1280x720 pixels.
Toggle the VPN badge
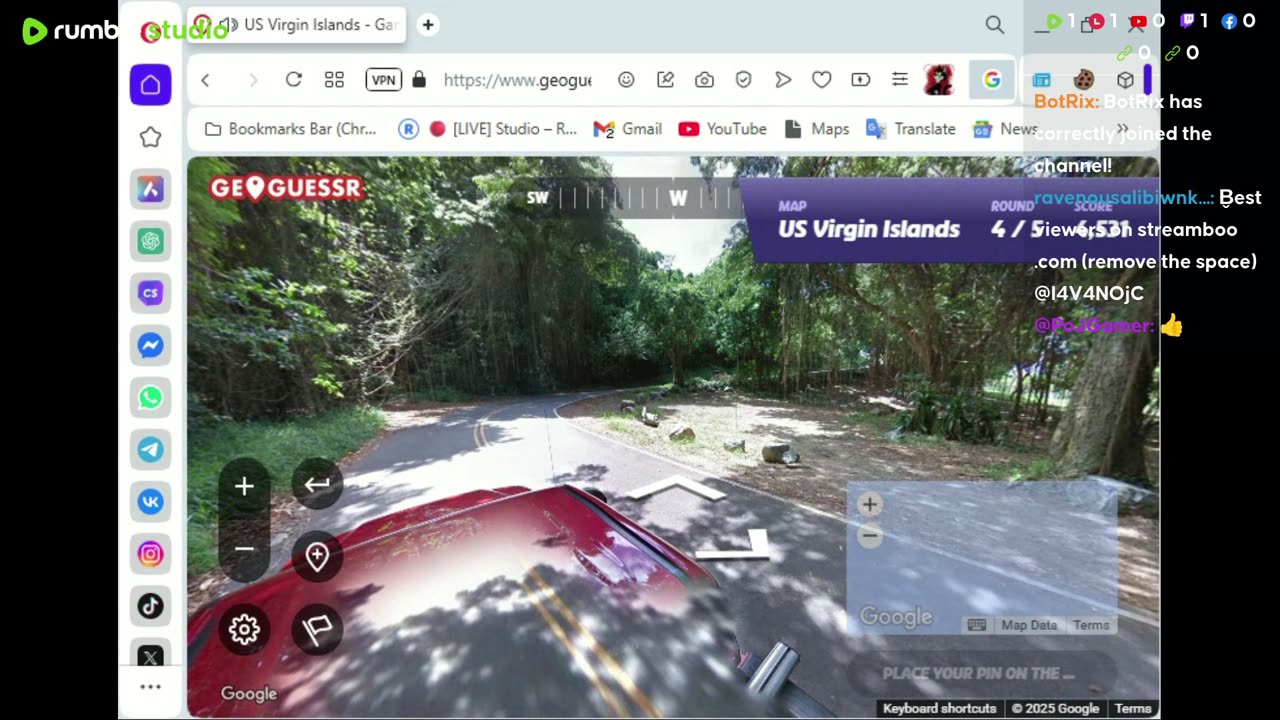pos(384,80)
